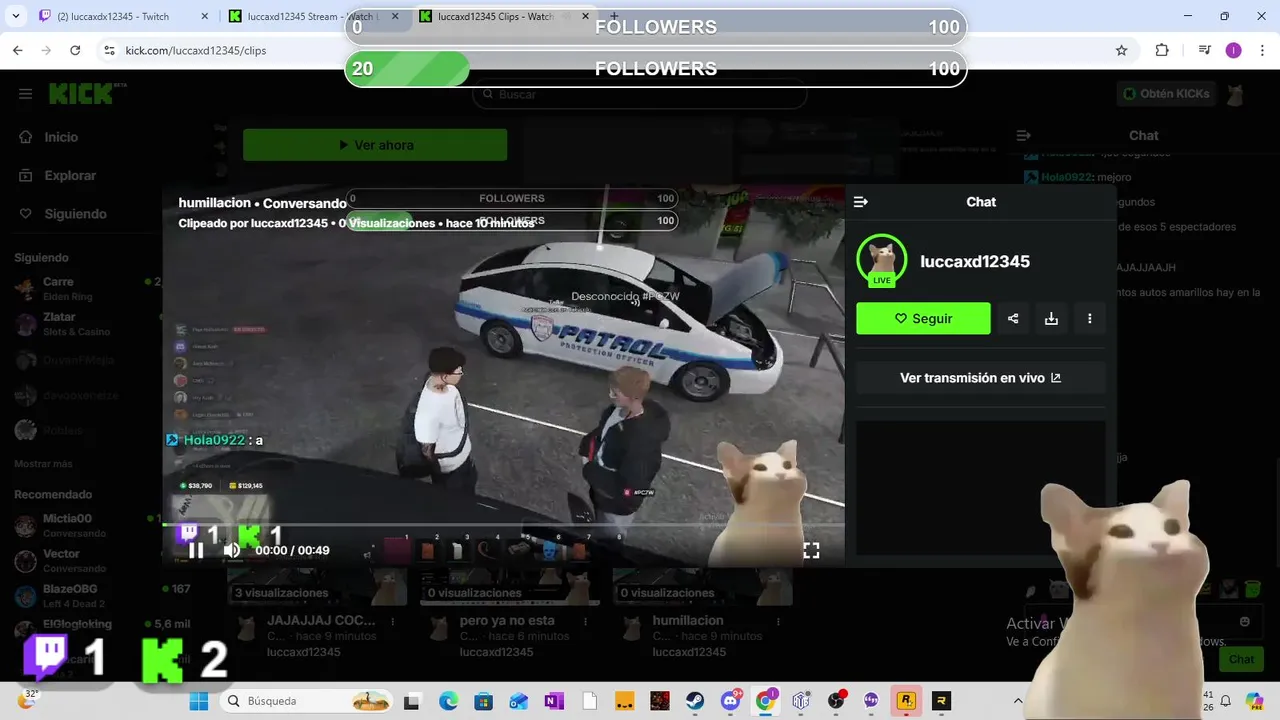Open luccaxd12345 name in clip popup
The width and height of the screenshot is (1280, 720).
[975, 261]
